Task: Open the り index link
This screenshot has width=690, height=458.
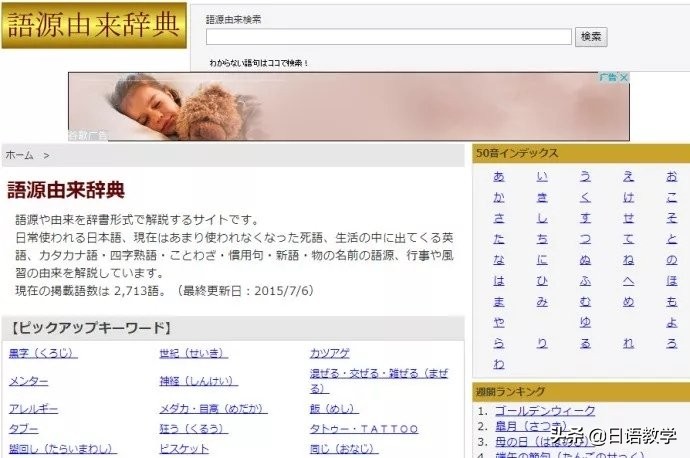Action: (542, 343)
